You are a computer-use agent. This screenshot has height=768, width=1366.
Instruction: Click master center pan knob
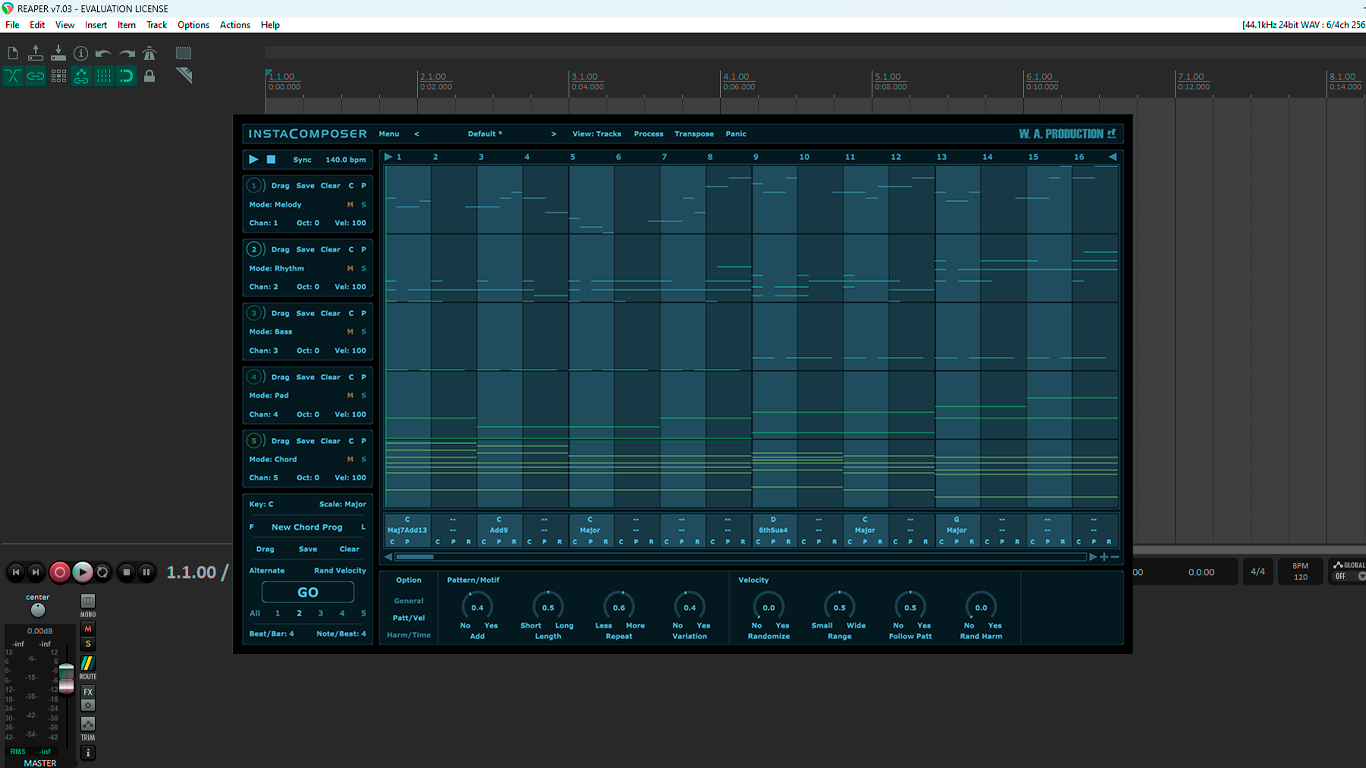click(x=37, y=609)
